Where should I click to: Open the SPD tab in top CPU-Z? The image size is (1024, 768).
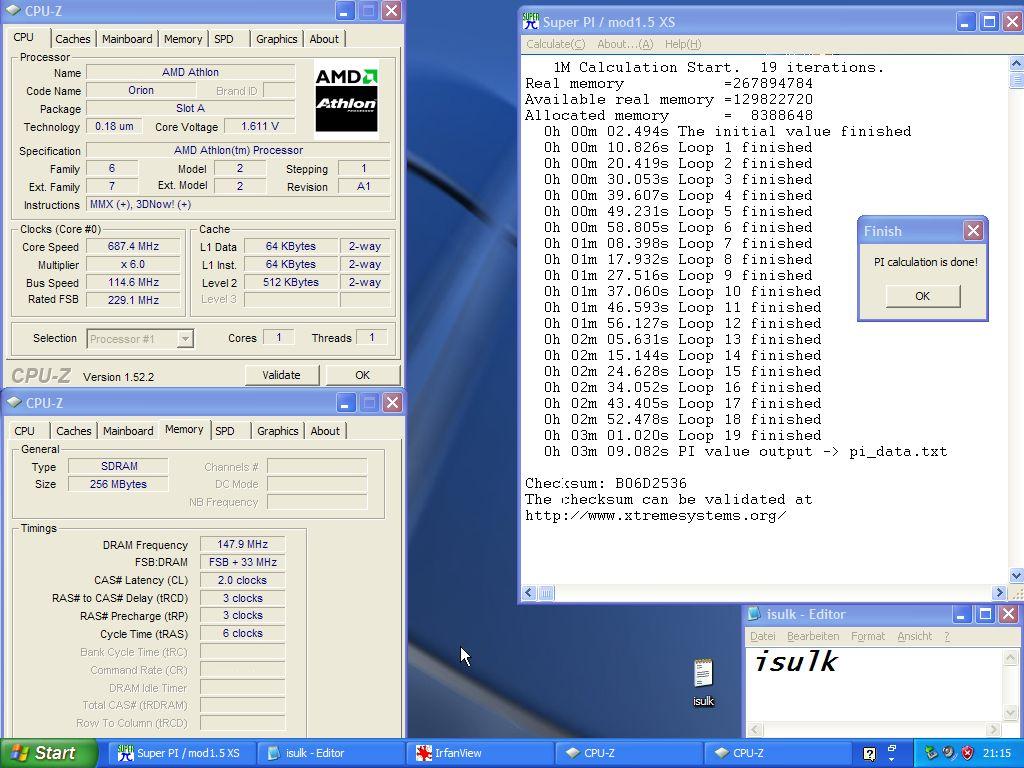click(224, 39)
